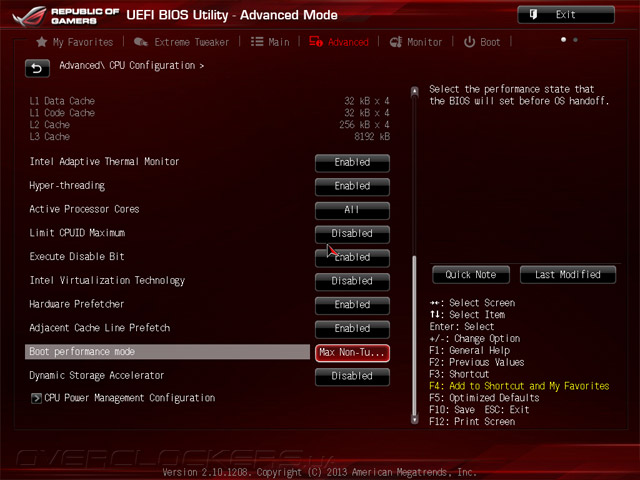The width and height of the screenshot is (640, 480).
Task: Click the L1 Code Cache info row
Action: coord(209,113)
